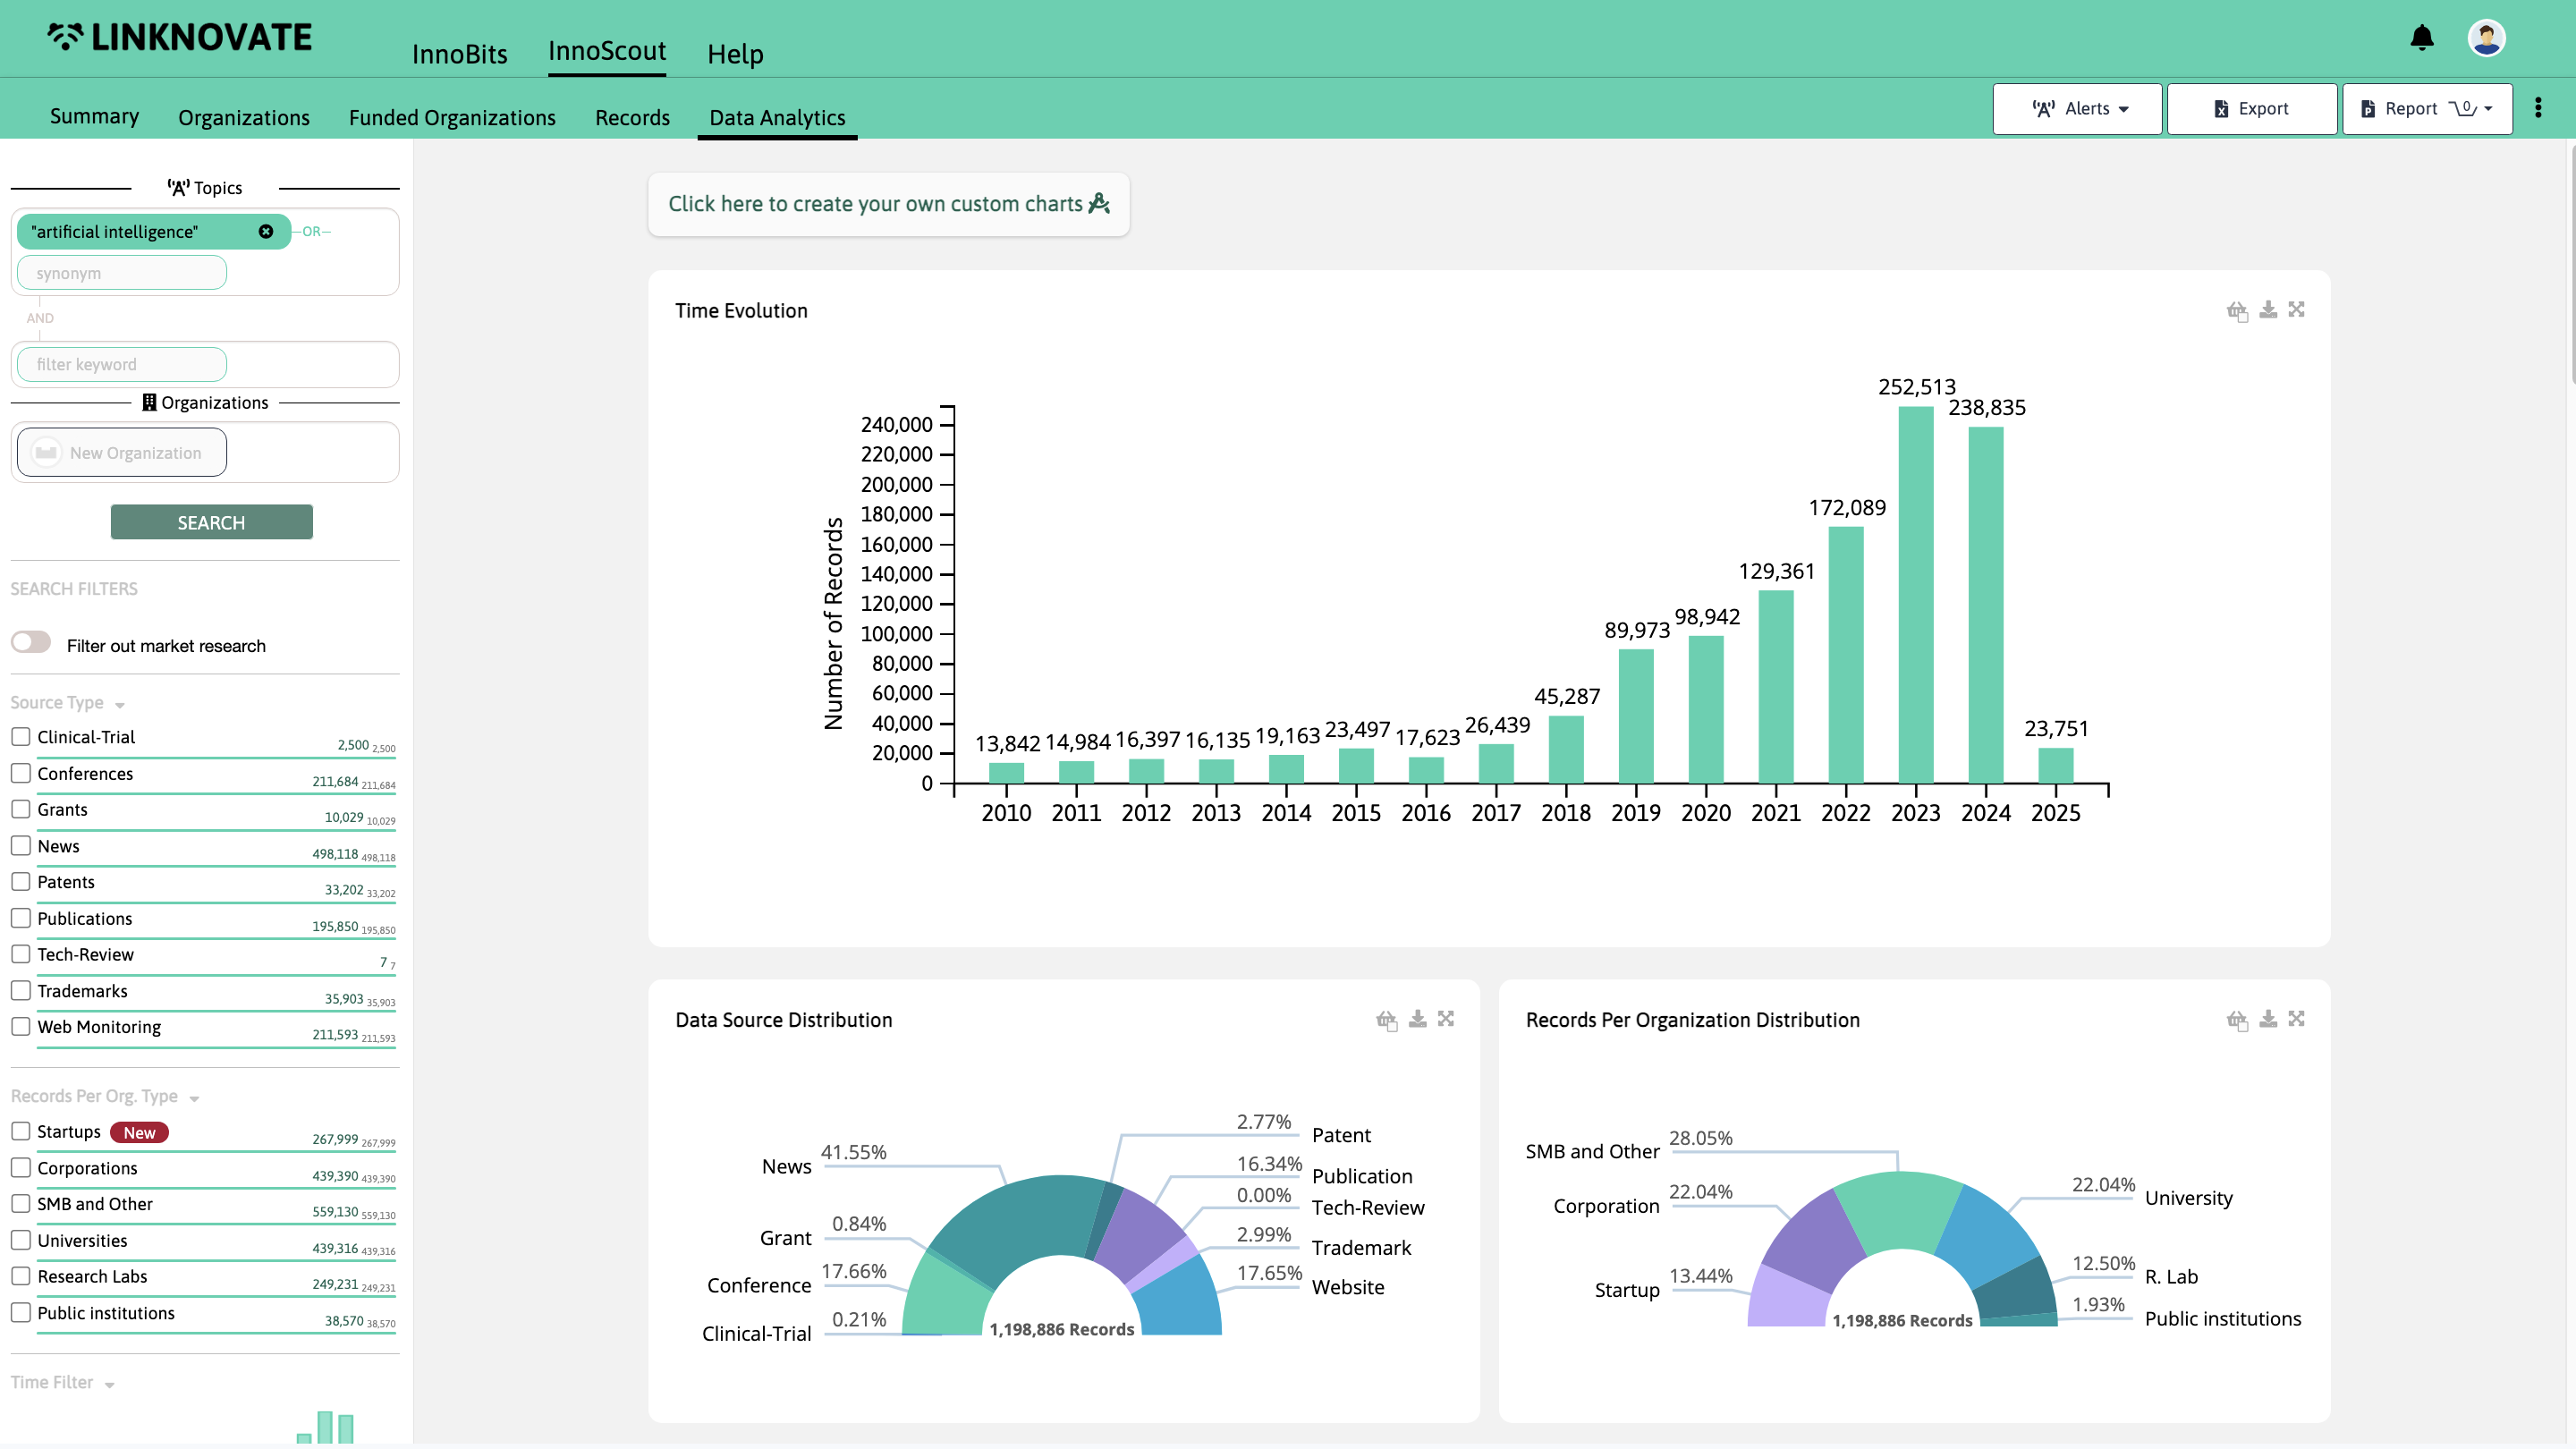Click the SEARCH button

point(211,522)
